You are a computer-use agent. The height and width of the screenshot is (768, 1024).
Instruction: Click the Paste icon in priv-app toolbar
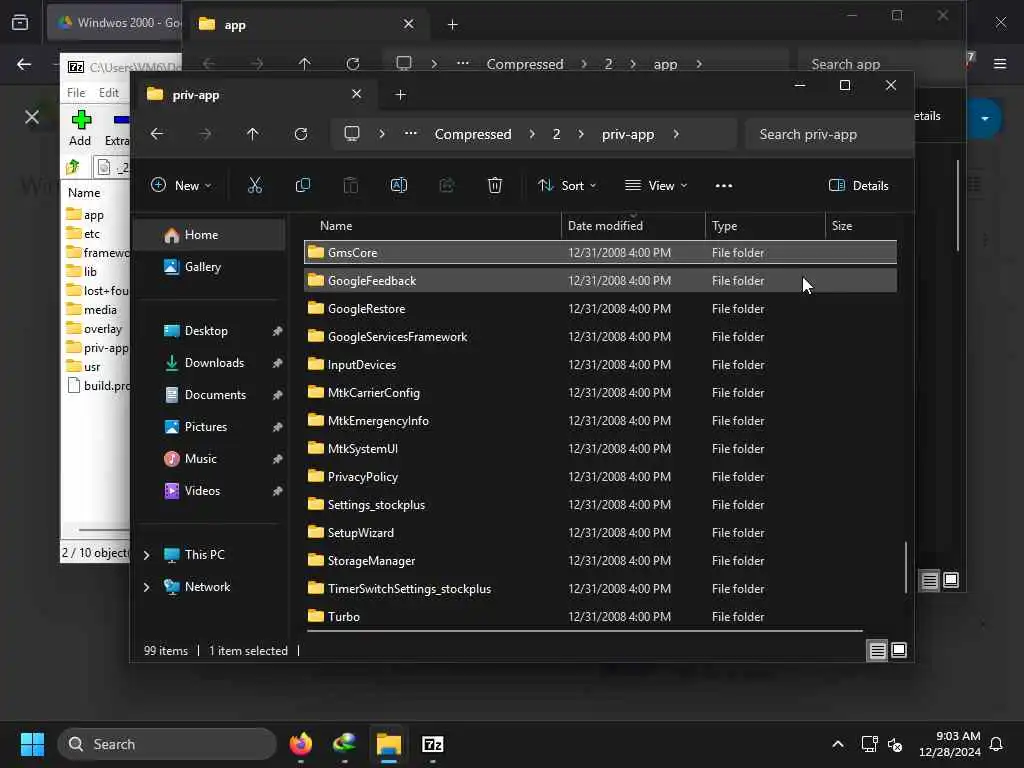[x=351, y=185]
